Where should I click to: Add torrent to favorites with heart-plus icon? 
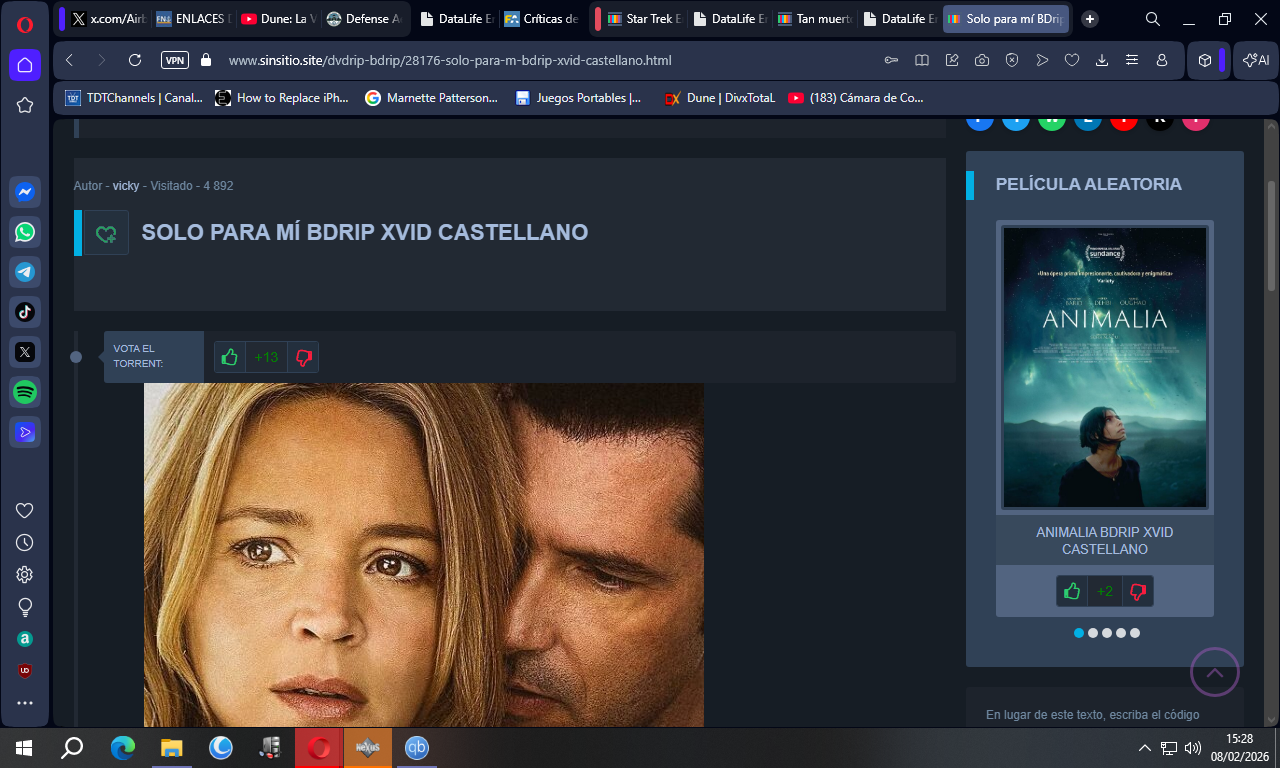[106, 233]
